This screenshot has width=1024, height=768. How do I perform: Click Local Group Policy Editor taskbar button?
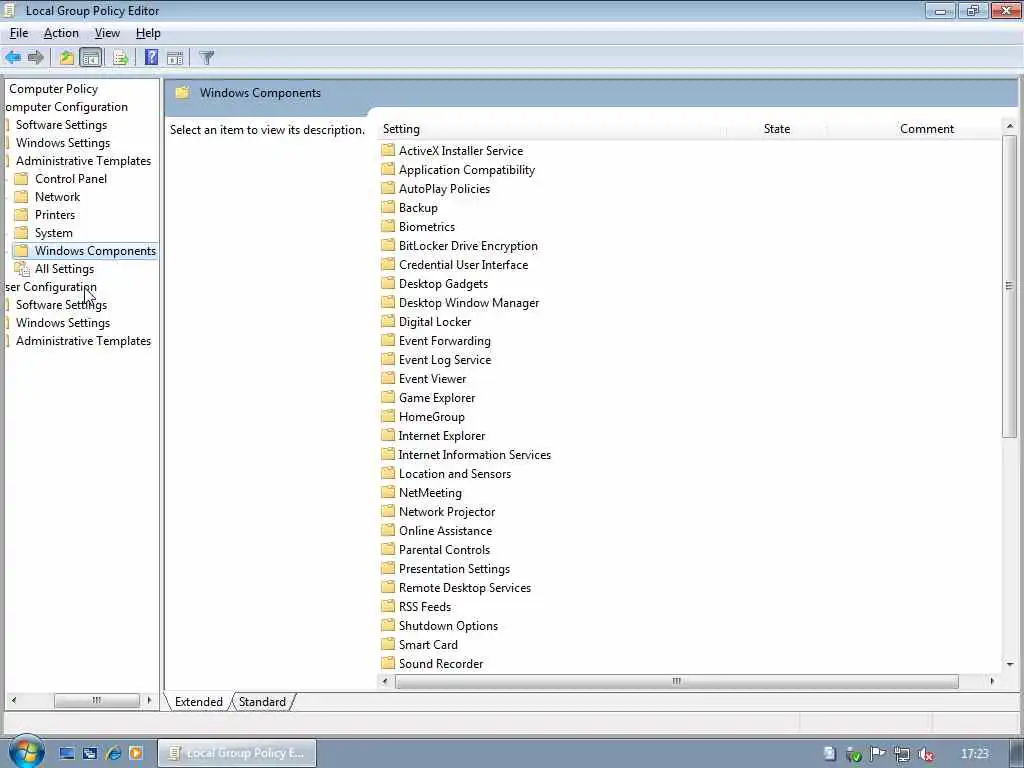click(237, 753)
